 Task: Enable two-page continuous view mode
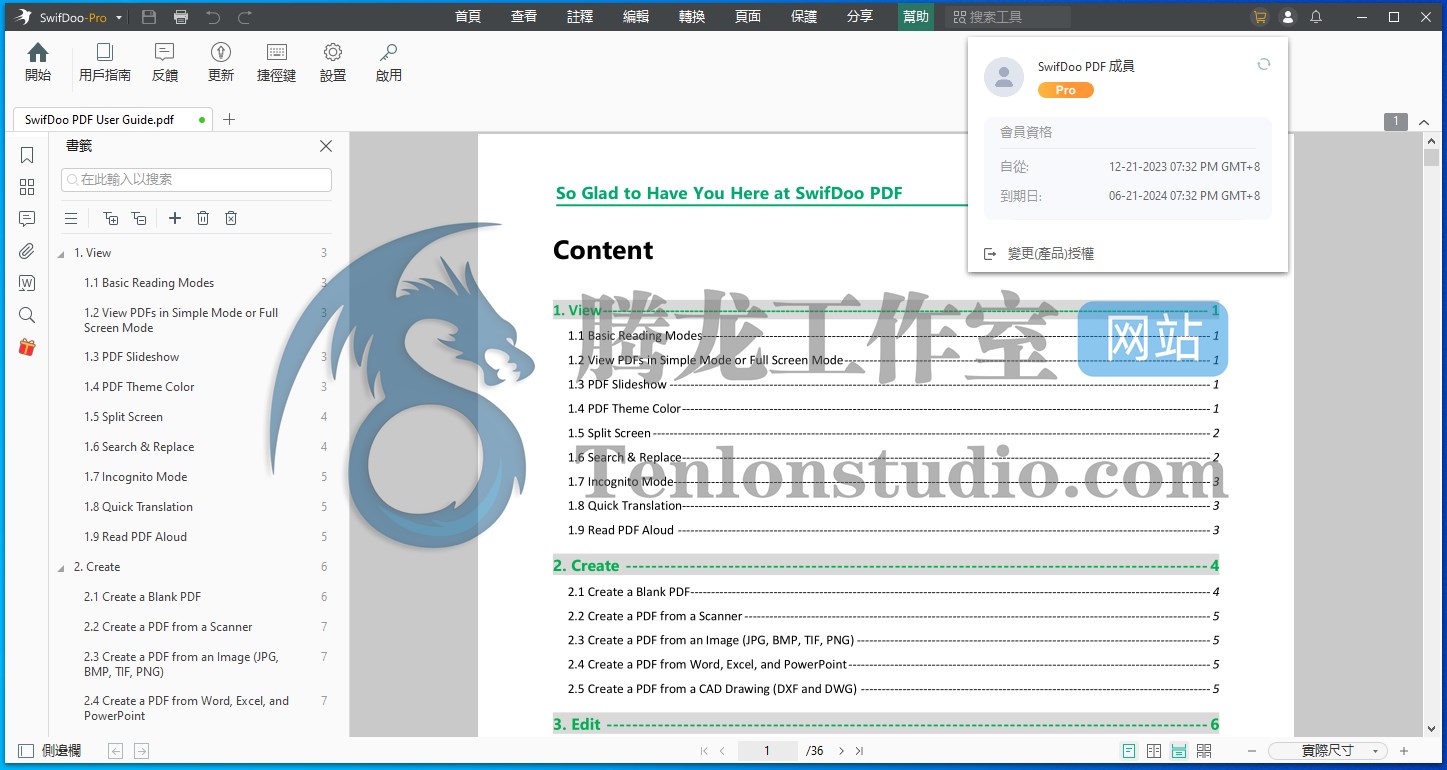[x=1204, y=750]
